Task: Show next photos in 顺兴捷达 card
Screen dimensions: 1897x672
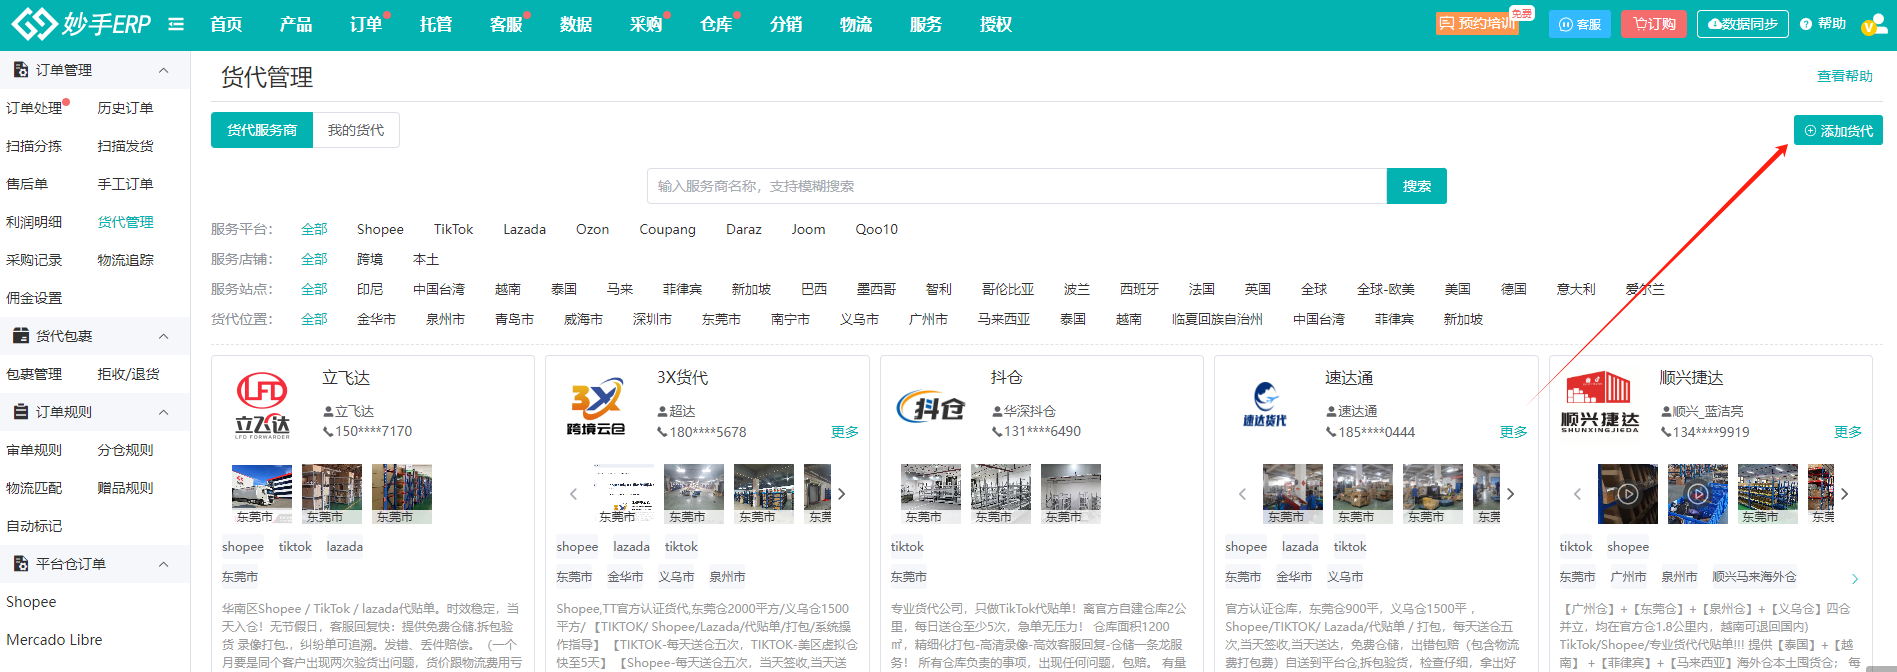Action: 1845,494
